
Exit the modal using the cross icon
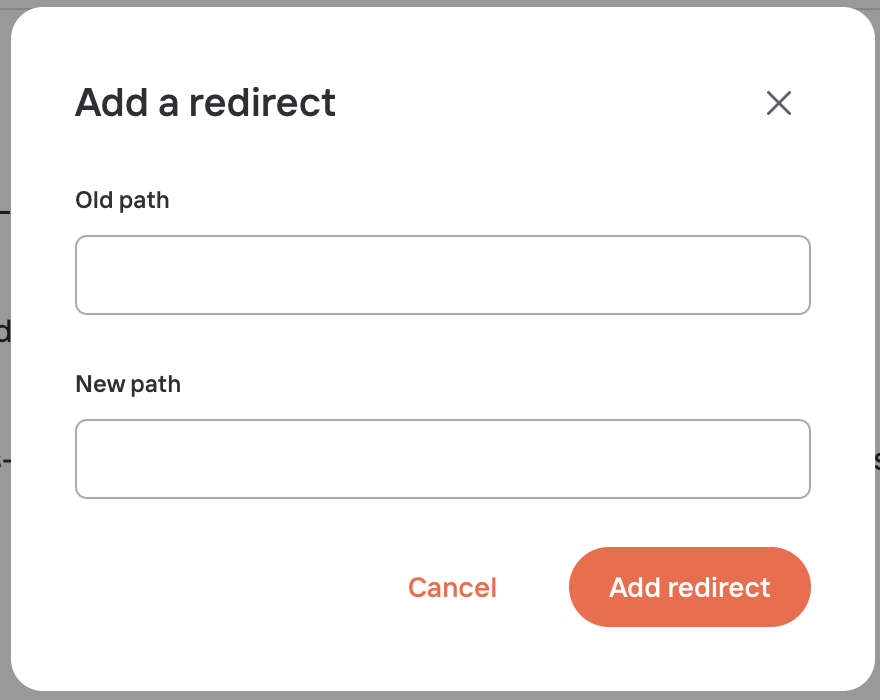coord(778,103)
